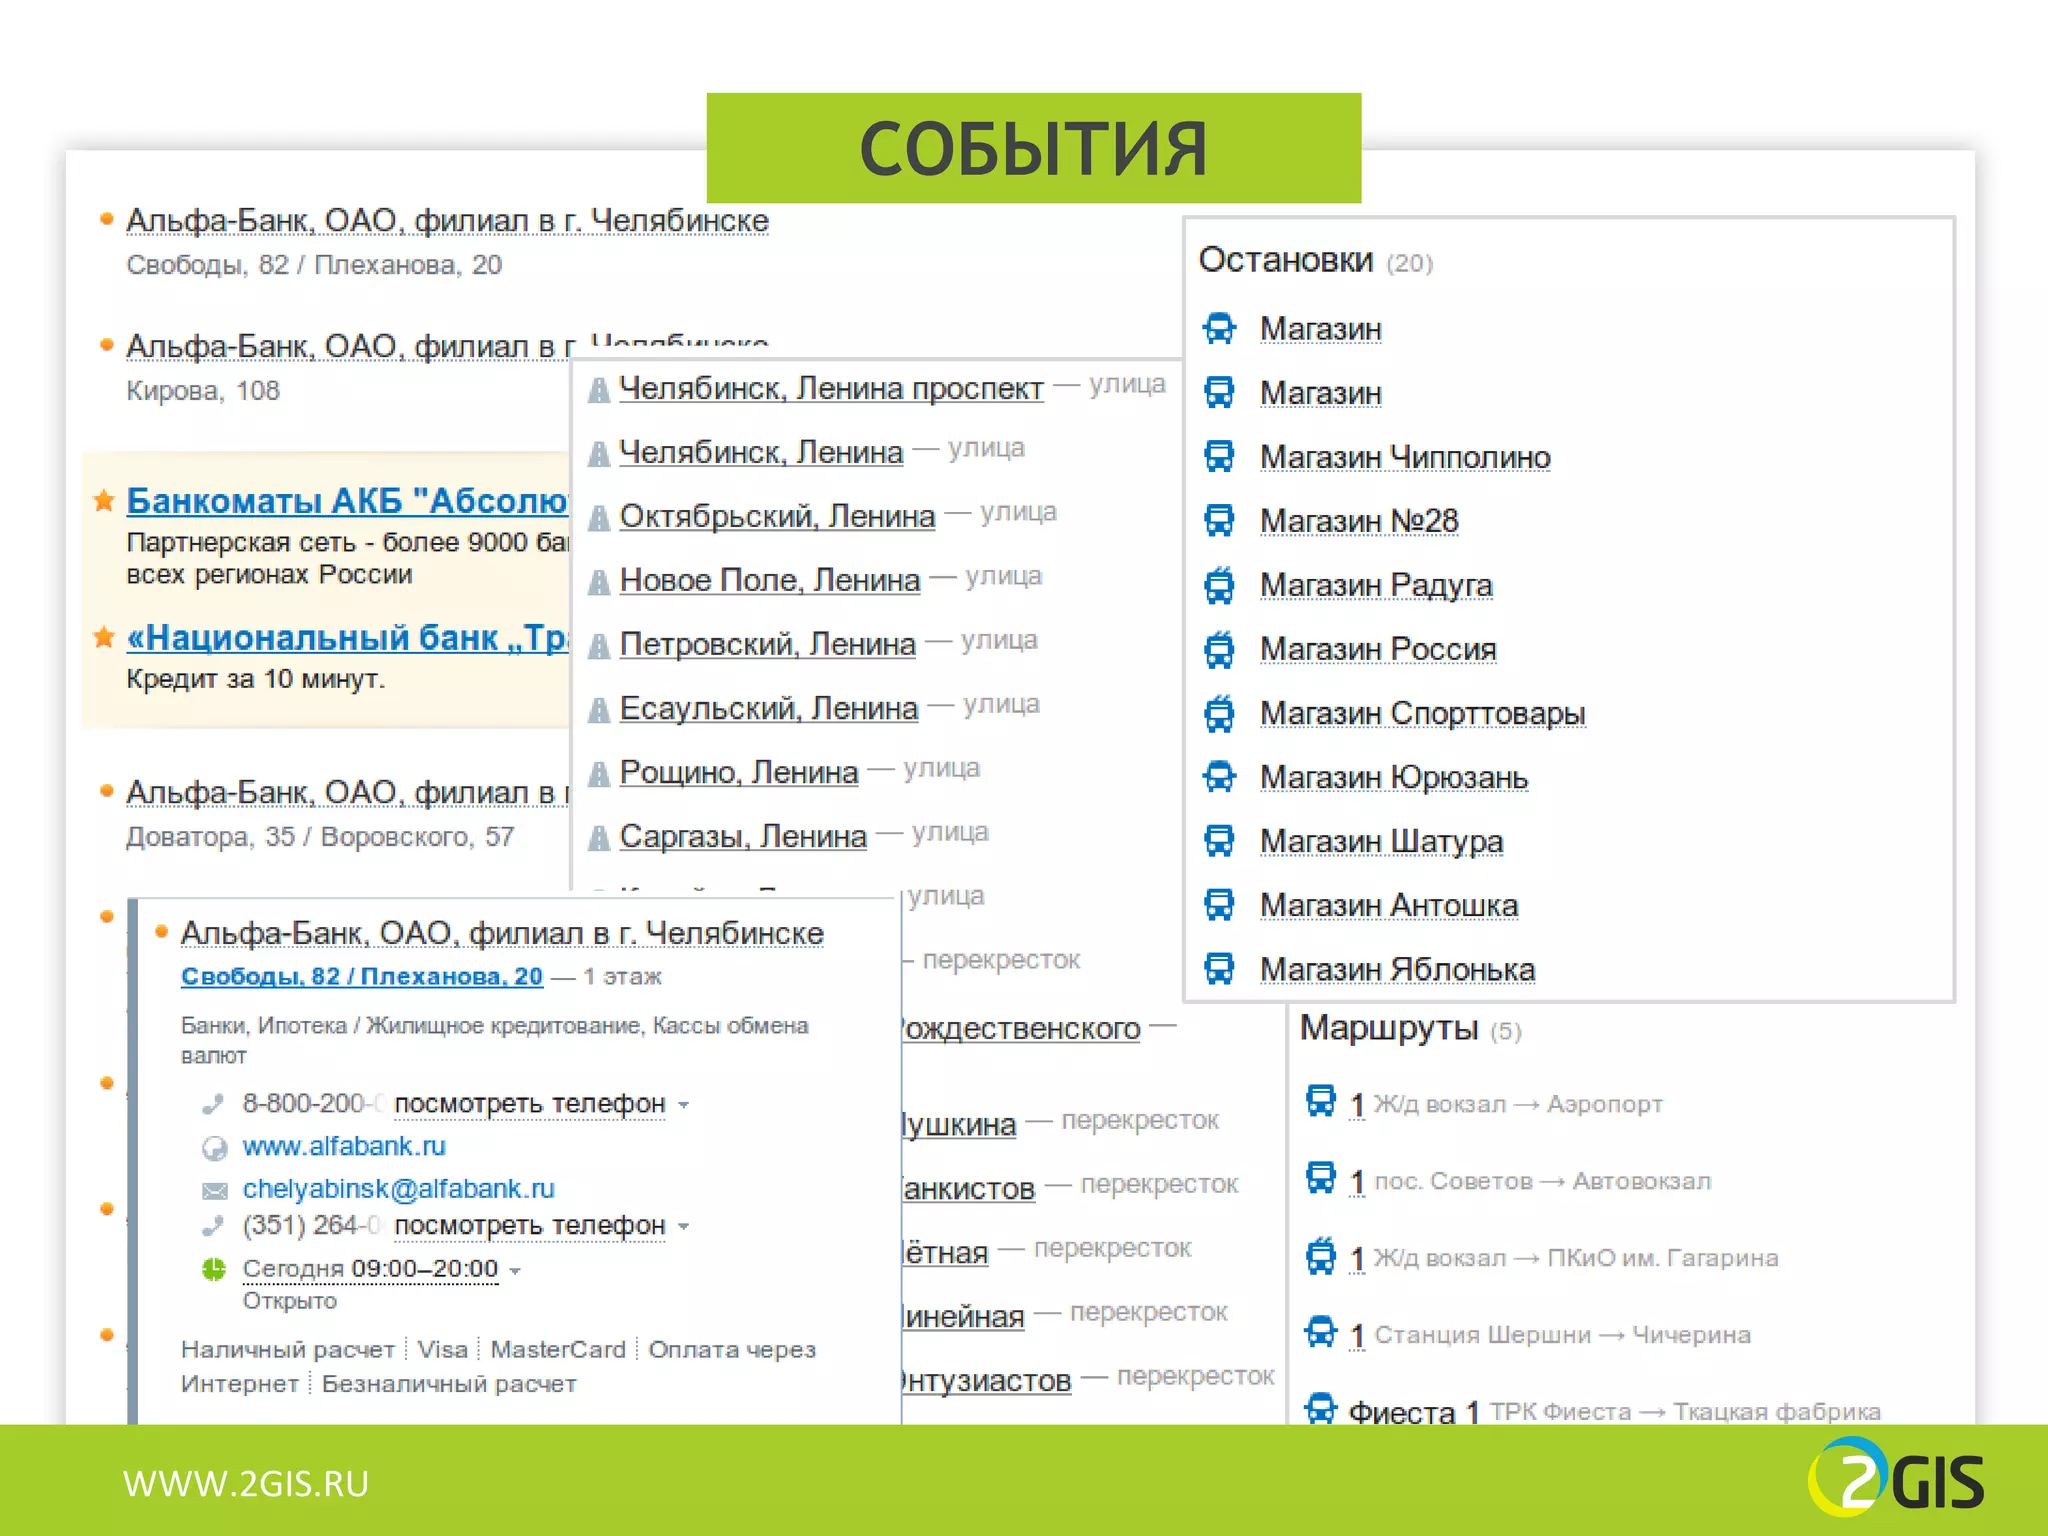Select Рощино, Ленина street suggestion
The height and width of the screenshot is (1536, 2048).
point(738,772)
